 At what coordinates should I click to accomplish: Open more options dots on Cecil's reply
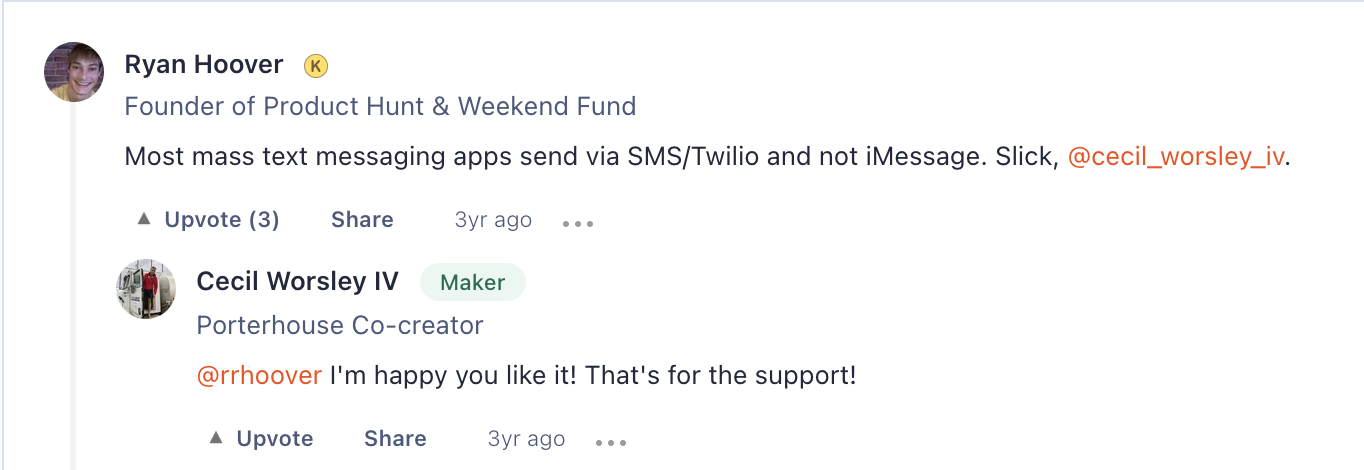(611, 442)
